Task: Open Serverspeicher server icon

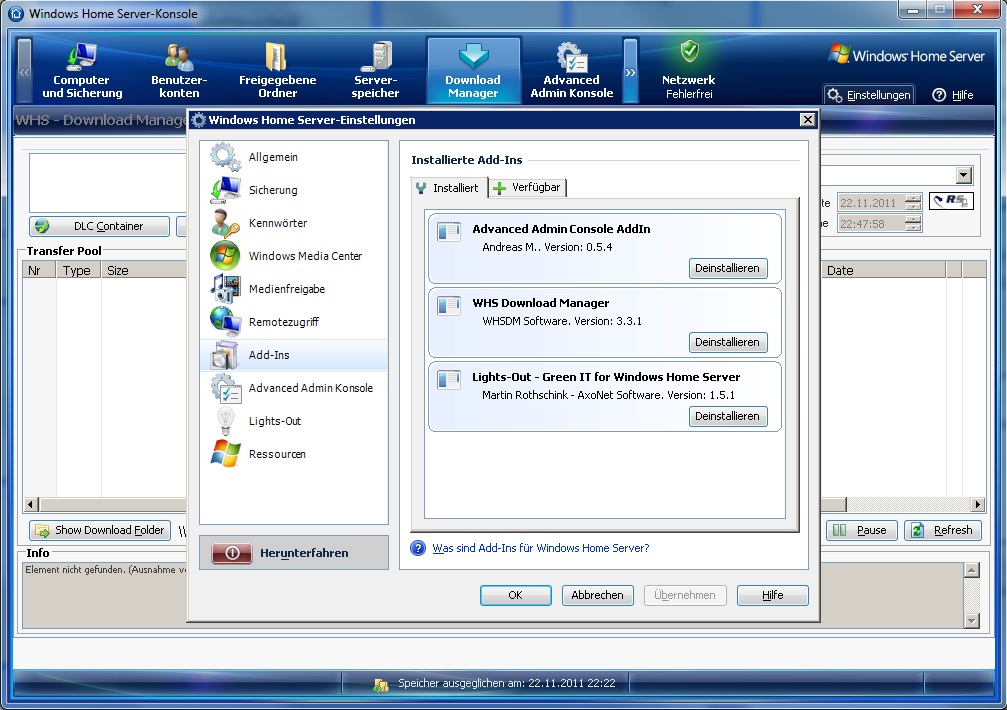Action: click(376, 56)
